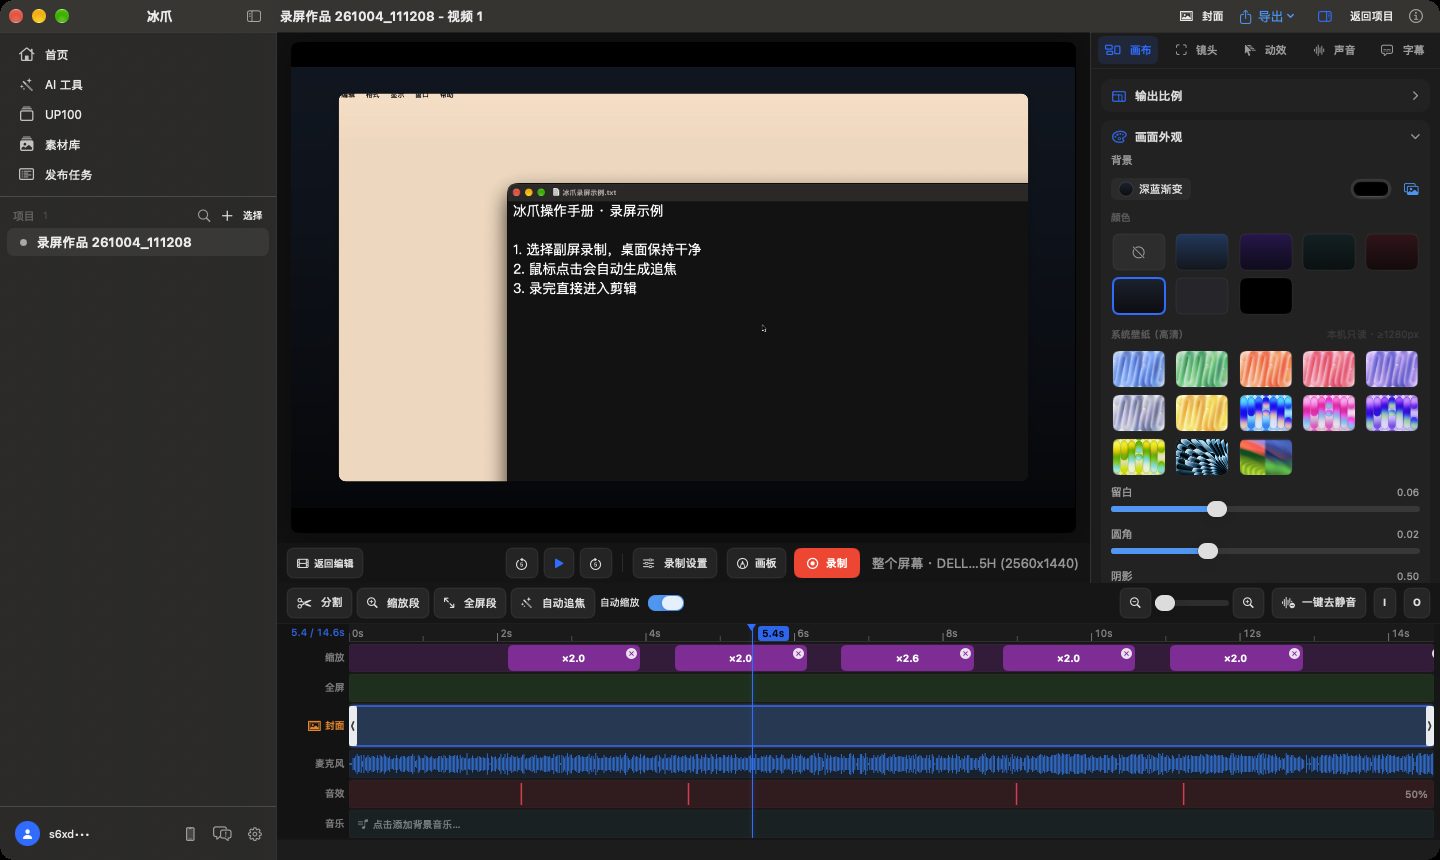Click the plus icon to add project
This screenshot has width=1440, height=860.
[x=227, y=215]
